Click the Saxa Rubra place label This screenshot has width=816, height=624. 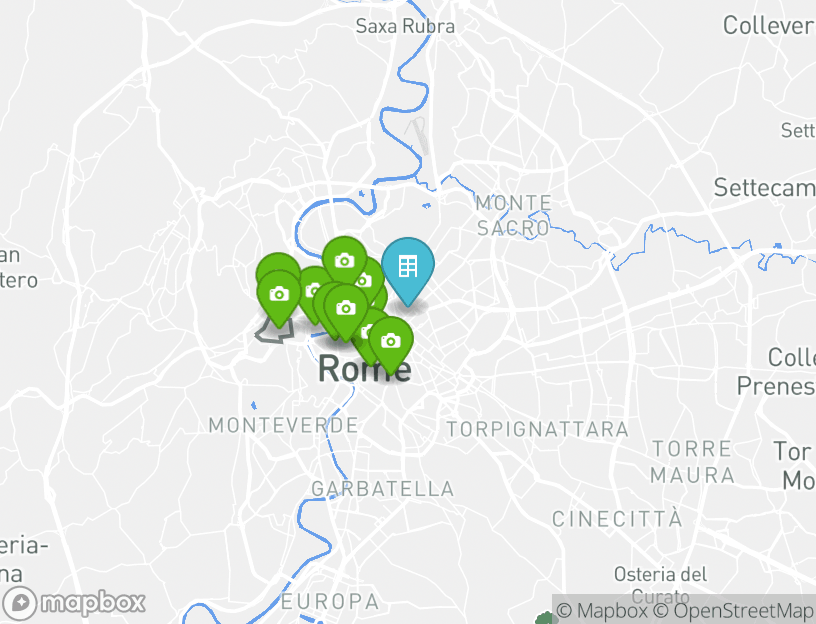405,26
